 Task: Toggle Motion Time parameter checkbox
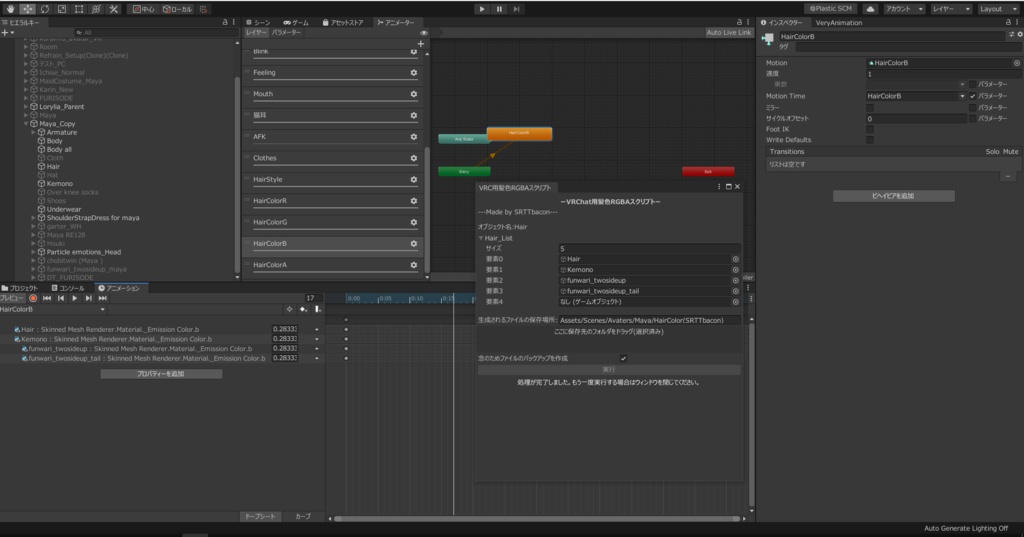(x=972, y=96)
